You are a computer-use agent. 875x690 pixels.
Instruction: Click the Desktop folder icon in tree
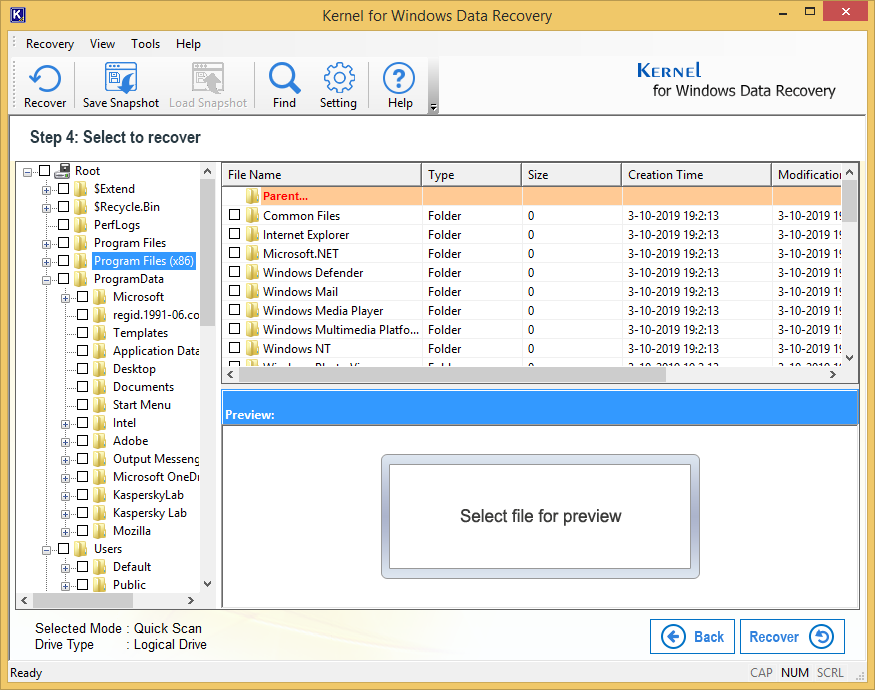coord(100,368)
